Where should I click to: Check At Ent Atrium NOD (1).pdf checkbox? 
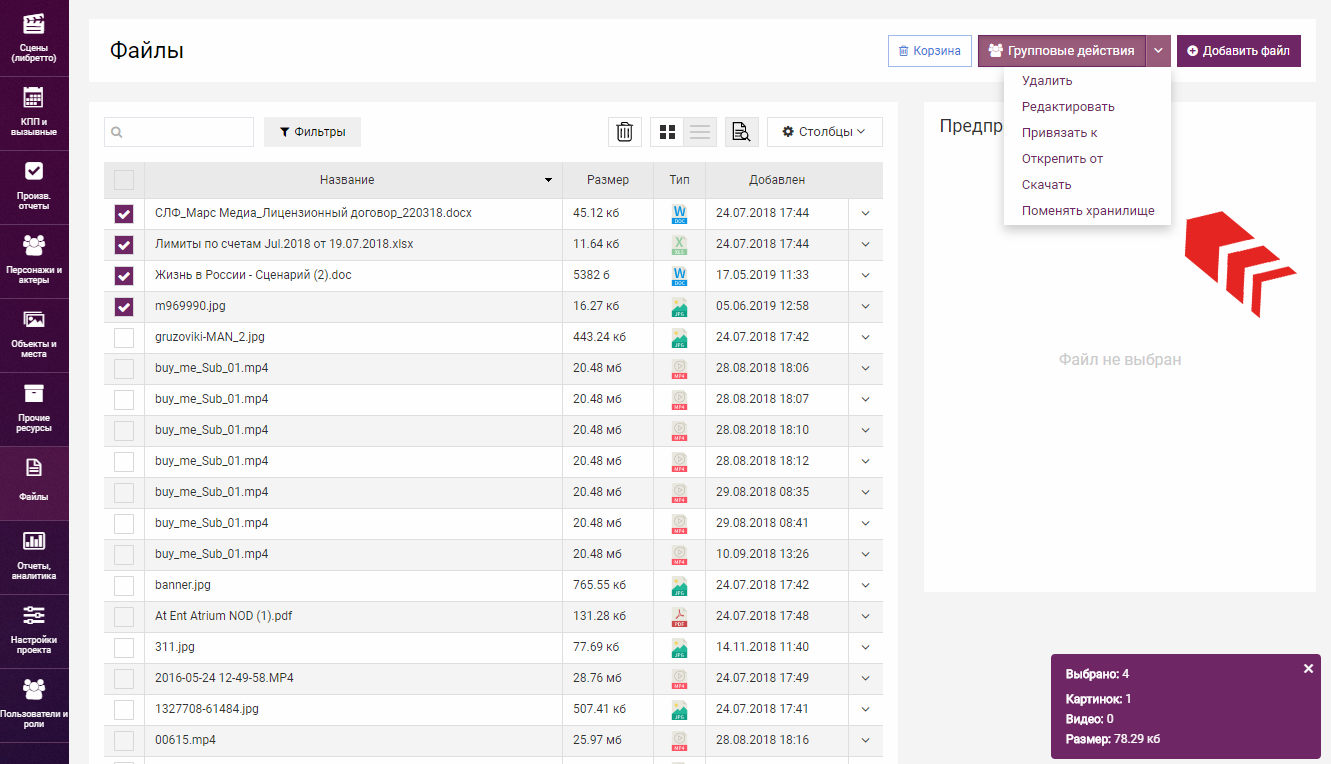tap(124, 616)
